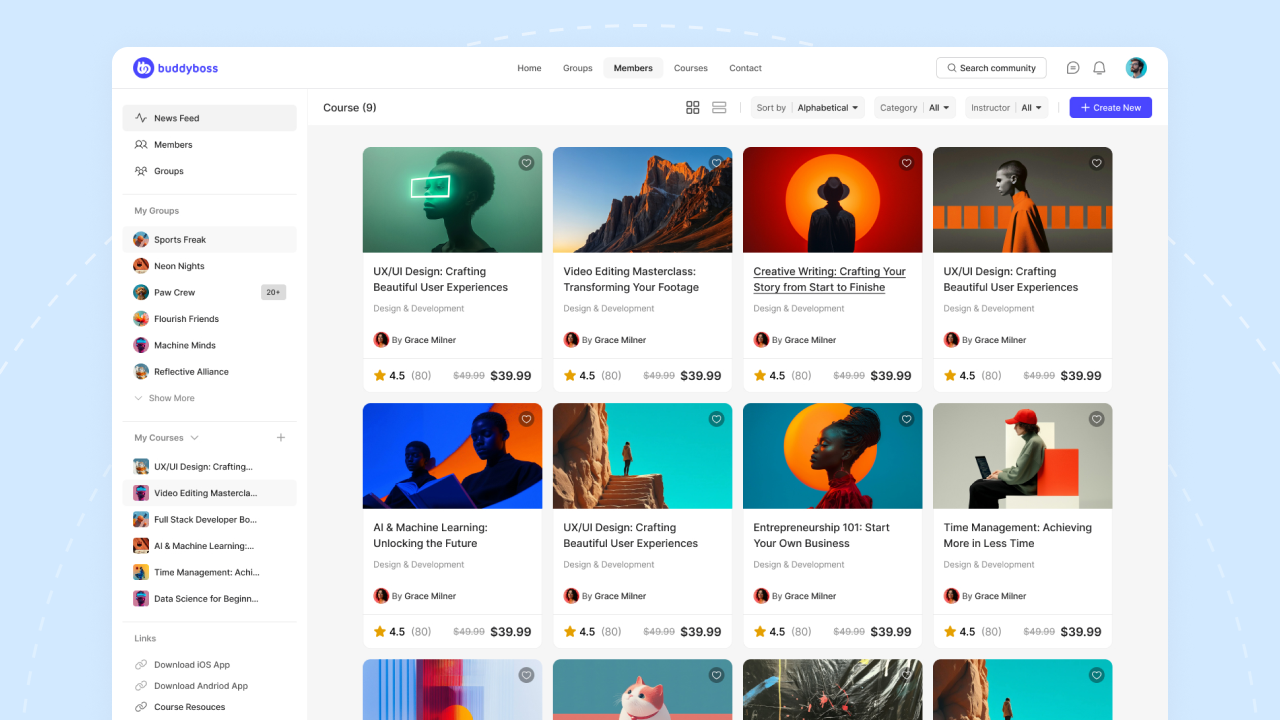This screenshot has width=1280, height=720.
Task: Click the search magnifier icon
Action: coord(950,67)
